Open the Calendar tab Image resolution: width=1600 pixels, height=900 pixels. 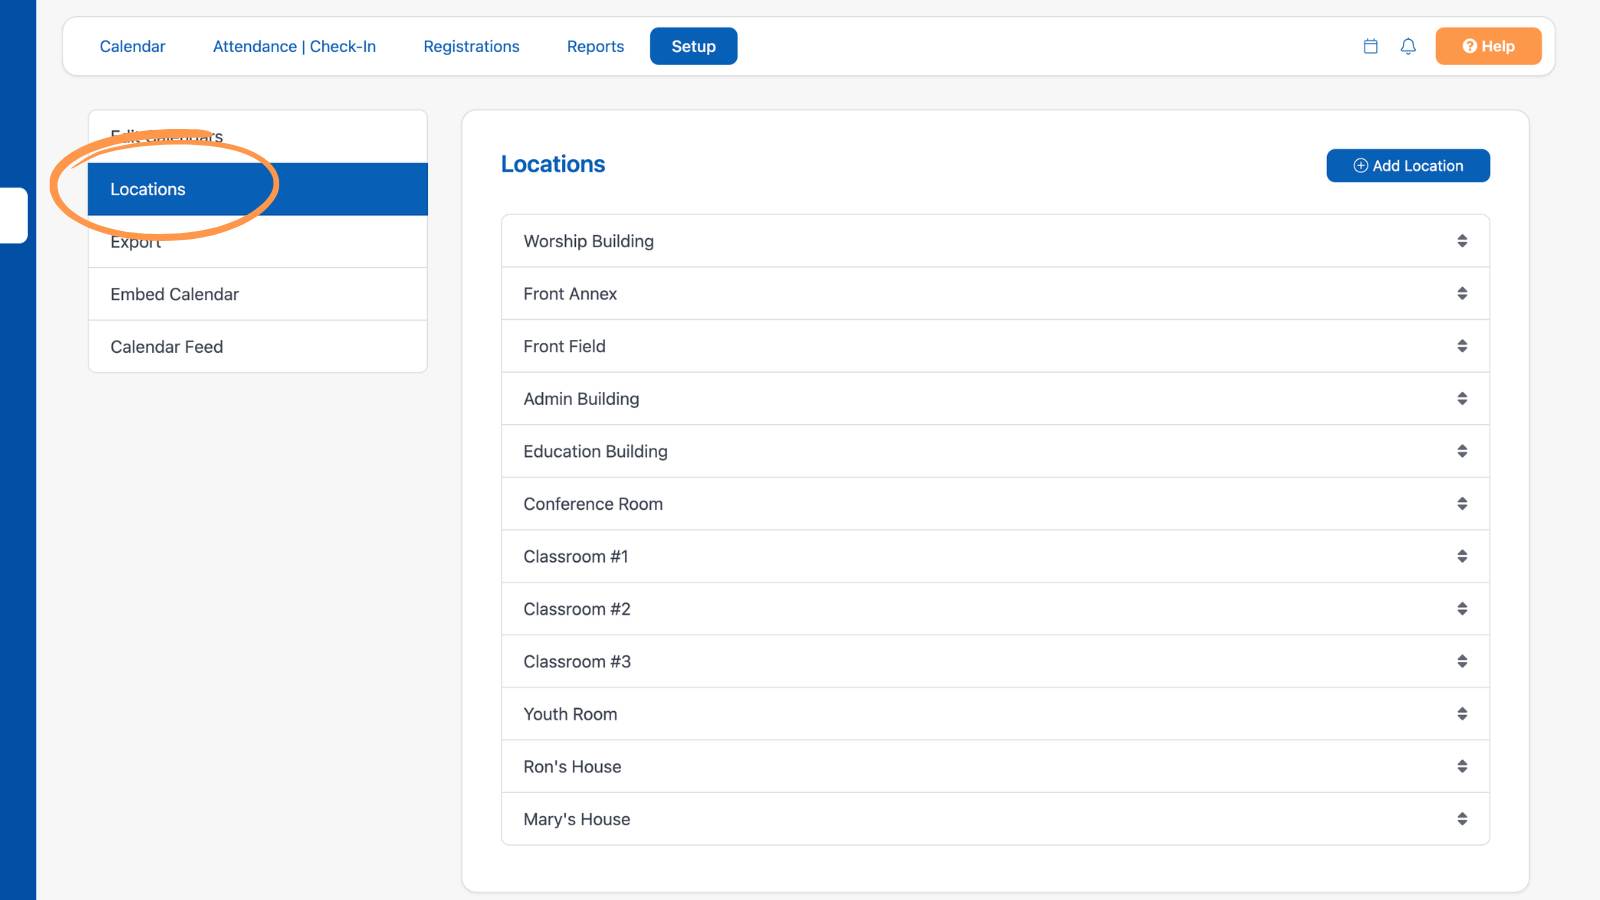click(x=132, y=46)
